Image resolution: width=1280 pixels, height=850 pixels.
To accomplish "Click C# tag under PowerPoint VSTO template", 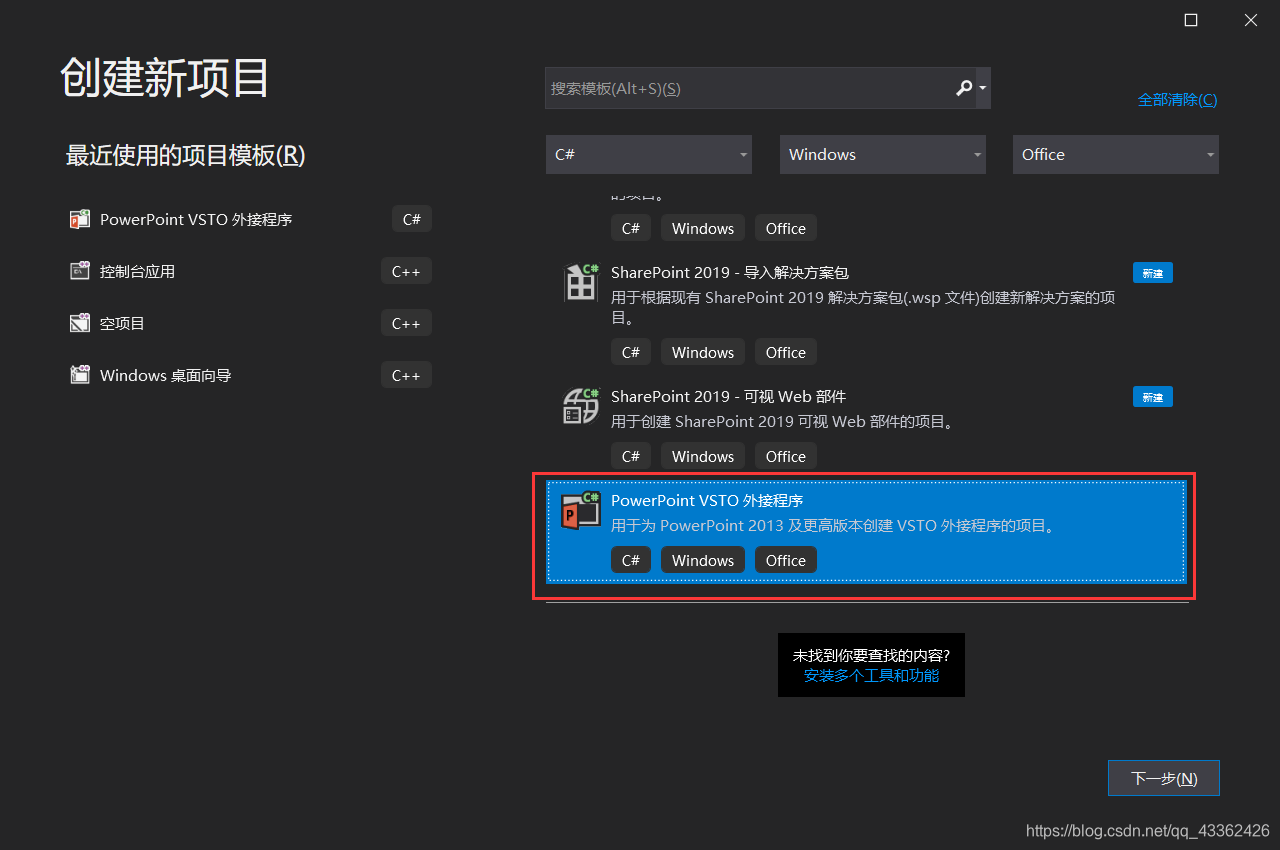I will coord(631,560).
